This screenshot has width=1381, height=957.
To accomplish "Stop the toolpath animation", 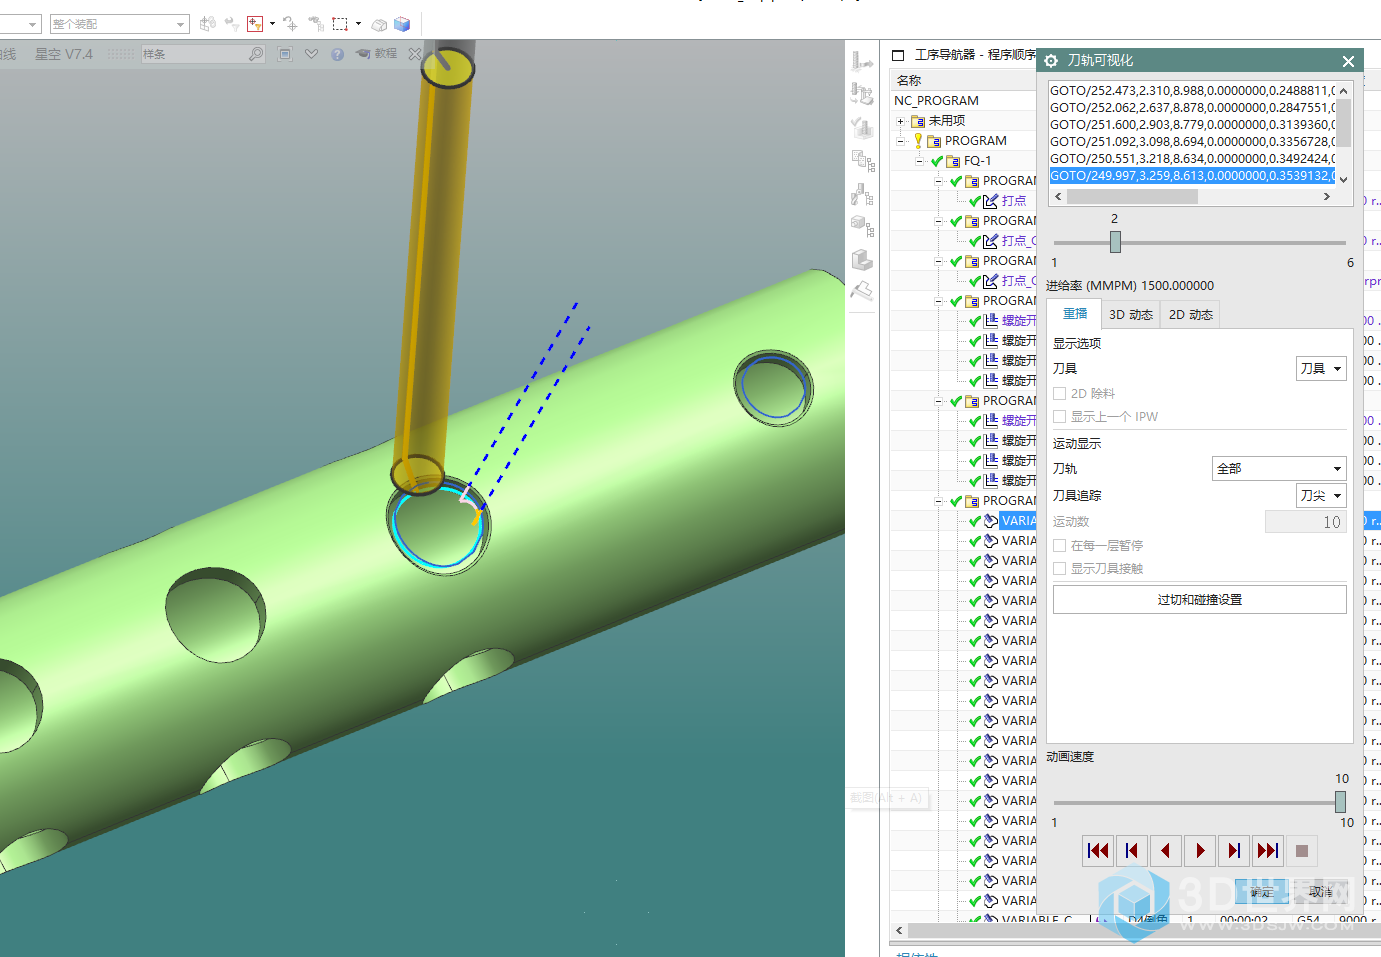I will point(1302,851).
